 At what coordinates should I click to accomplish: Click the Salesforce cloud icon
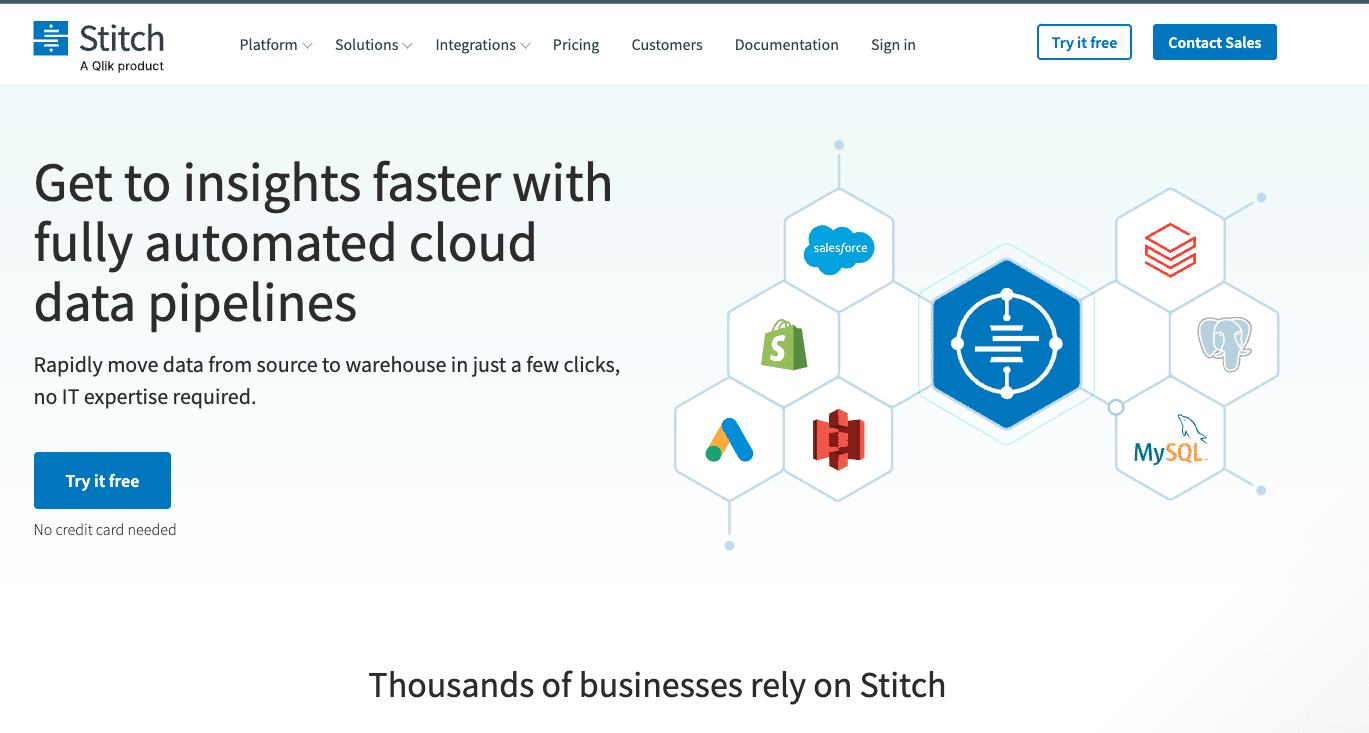tap(839, 248)
